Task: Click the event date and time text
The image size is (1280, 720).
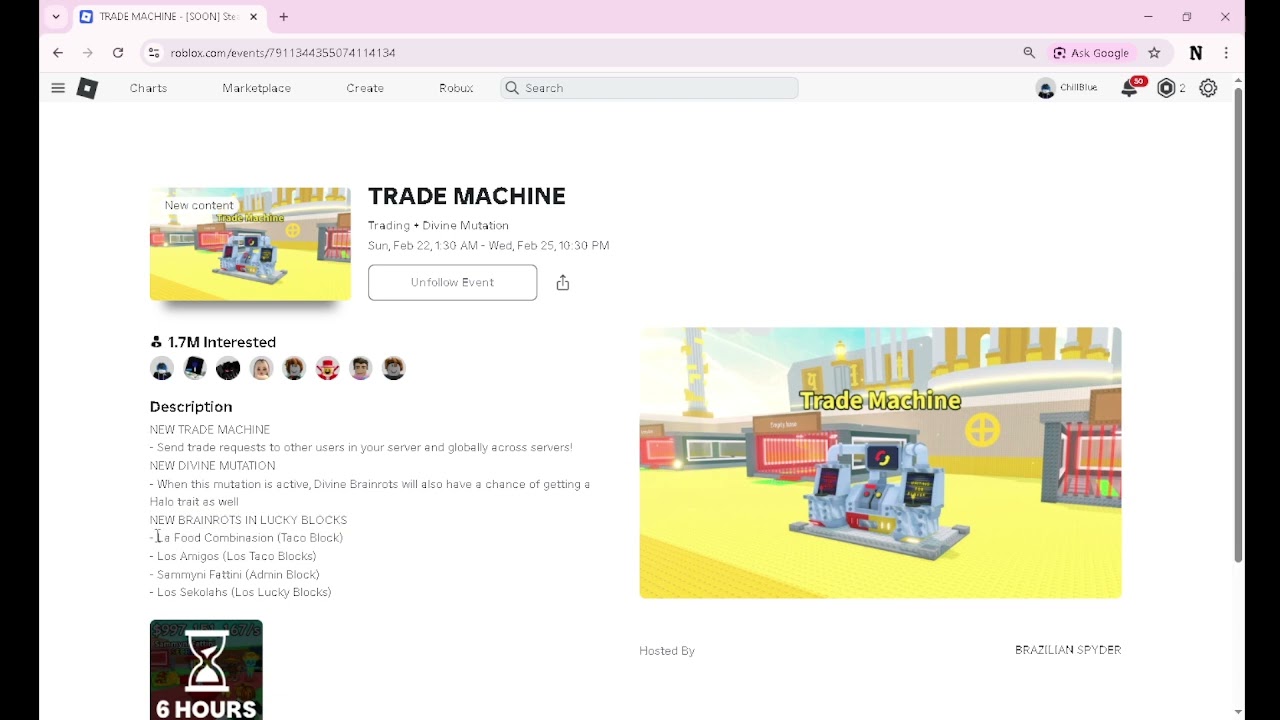Action: [x=488, y=246]
